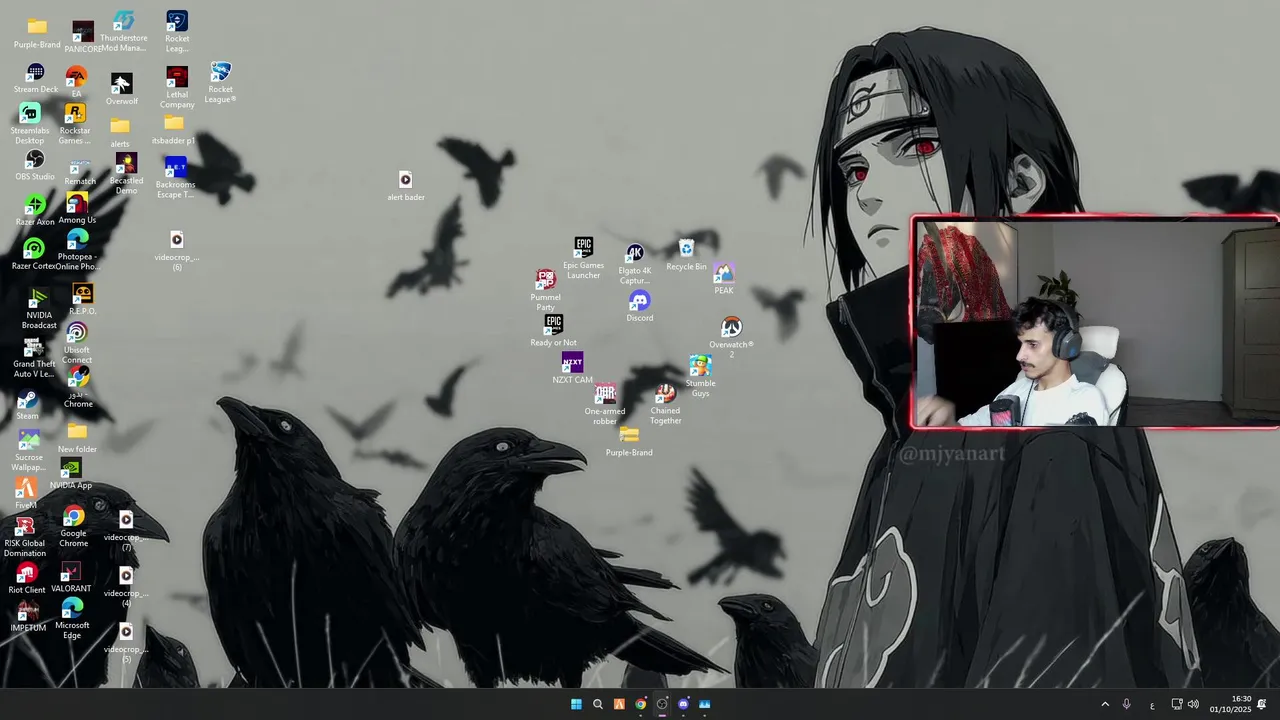The width and height of the screenshot is (1280, 720).
Task: Open Microsoft Edge desktop shortcut
Action: point(72,618)
